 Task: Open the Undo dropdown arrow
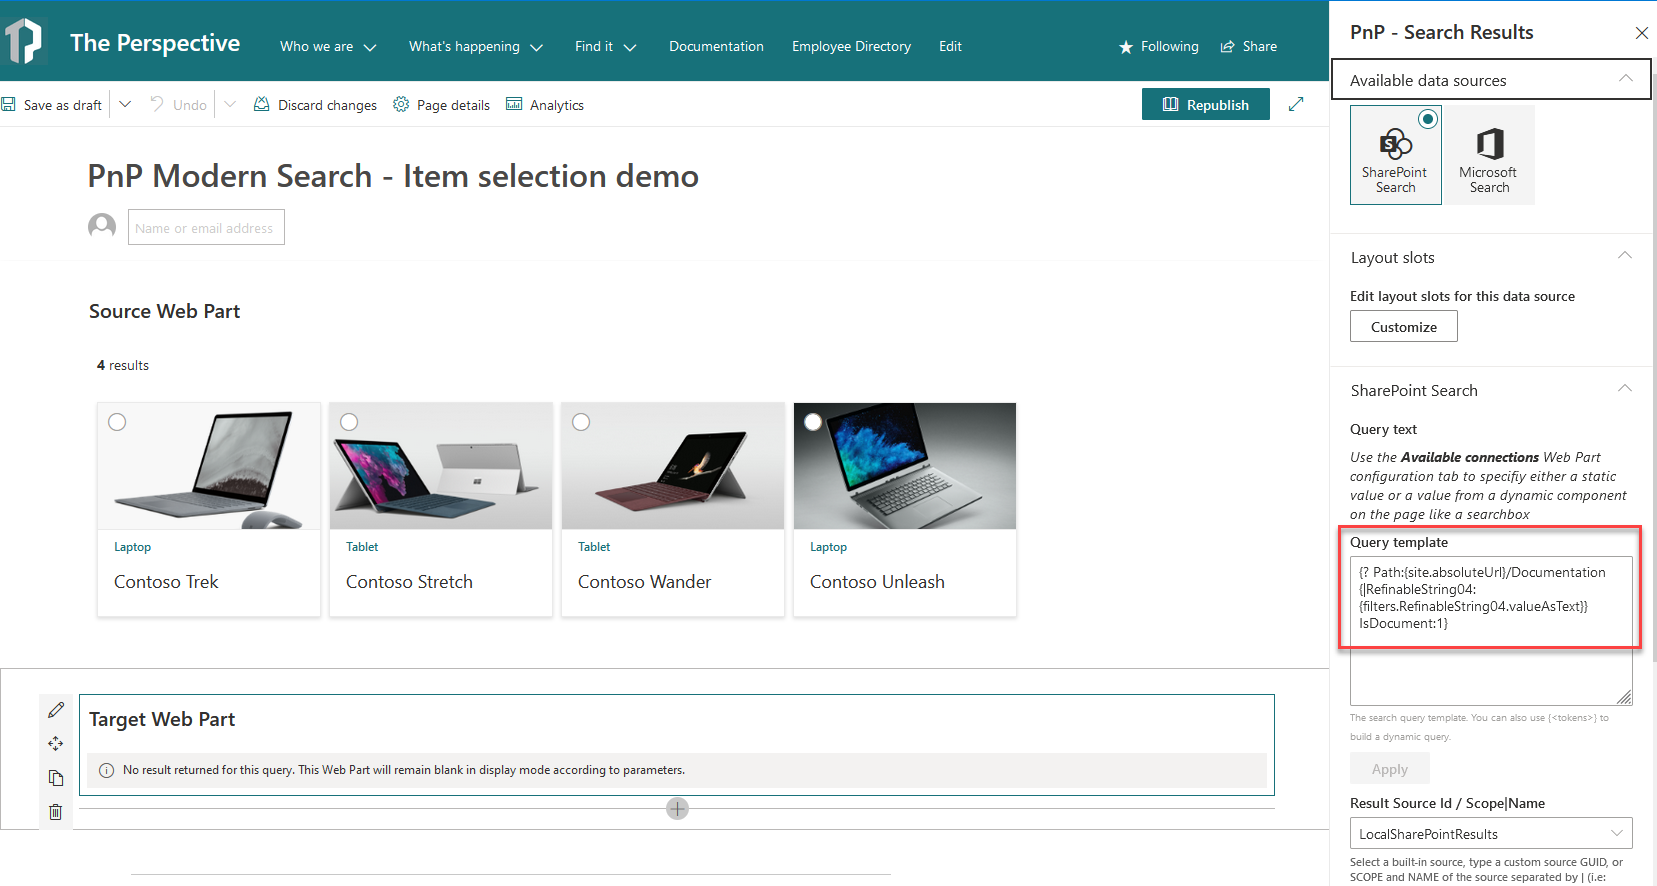point(230,104)
